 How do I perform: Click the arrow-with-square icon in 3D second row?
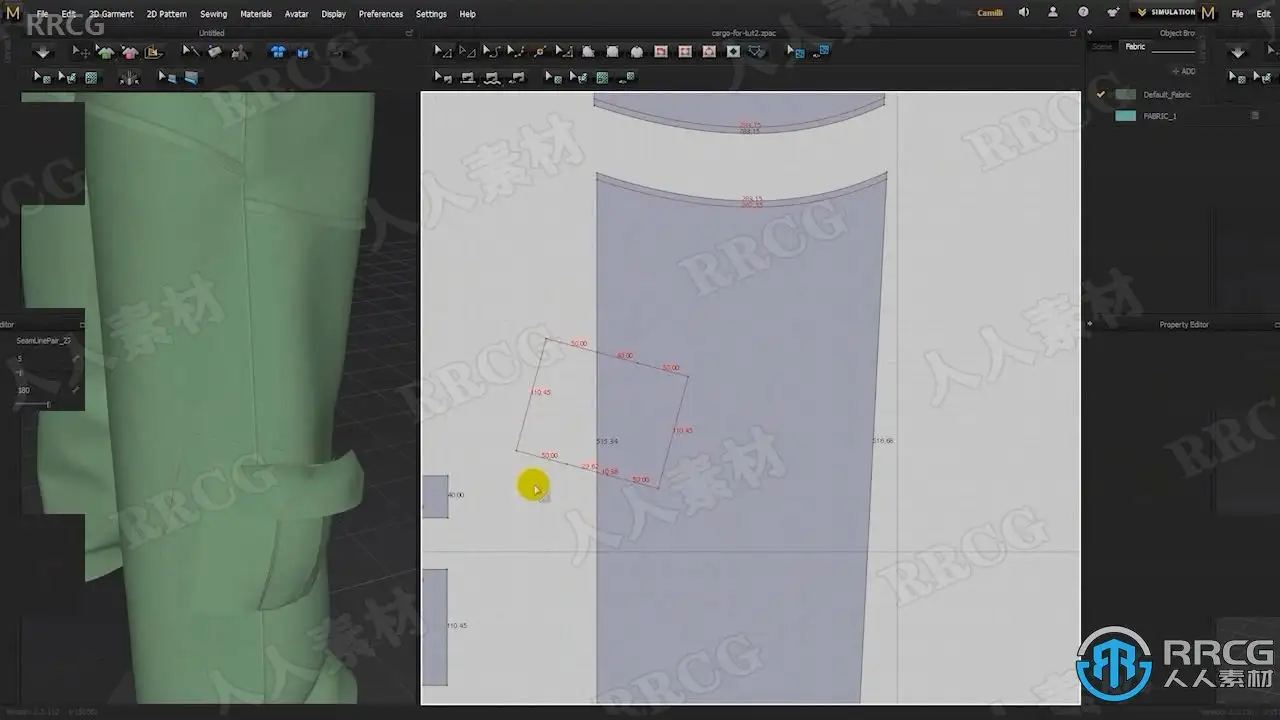tap(42, 77)
